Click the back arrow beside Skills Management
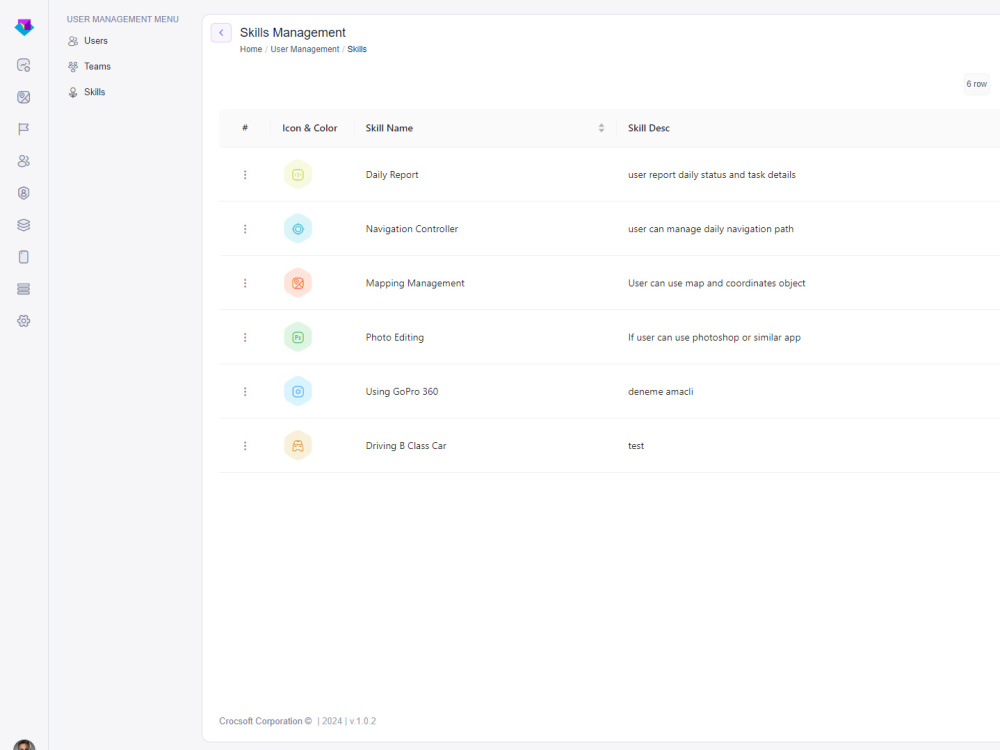Screen dimensions: 1000x750 [x=221, y=33]
